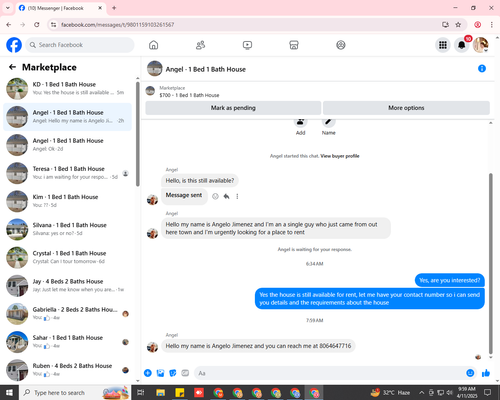
Task: Open Teresa - 1 Bed 1 Bath House chat
Action: pyautogui.click(x=67, y=173)
